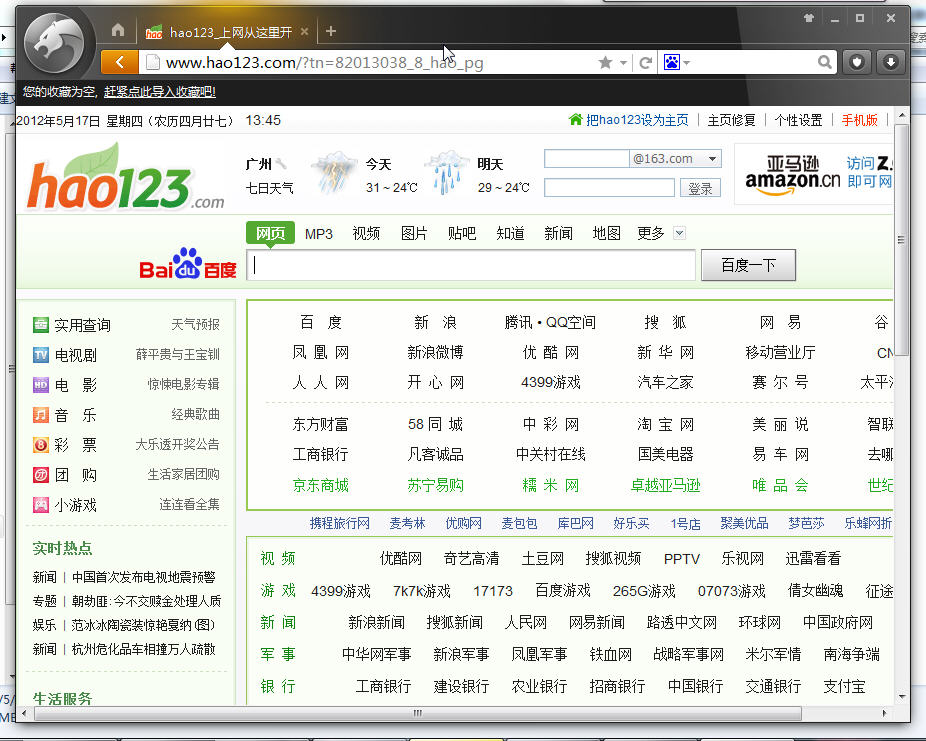Expand the 更多 search categories arrow
The image size is (926, 741).
click(680, 233)
